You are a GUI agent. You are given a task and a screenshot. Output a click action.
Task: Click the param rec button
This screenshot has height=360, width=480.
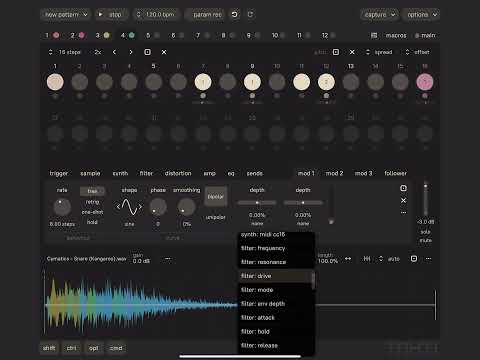(x=207, y=15)
